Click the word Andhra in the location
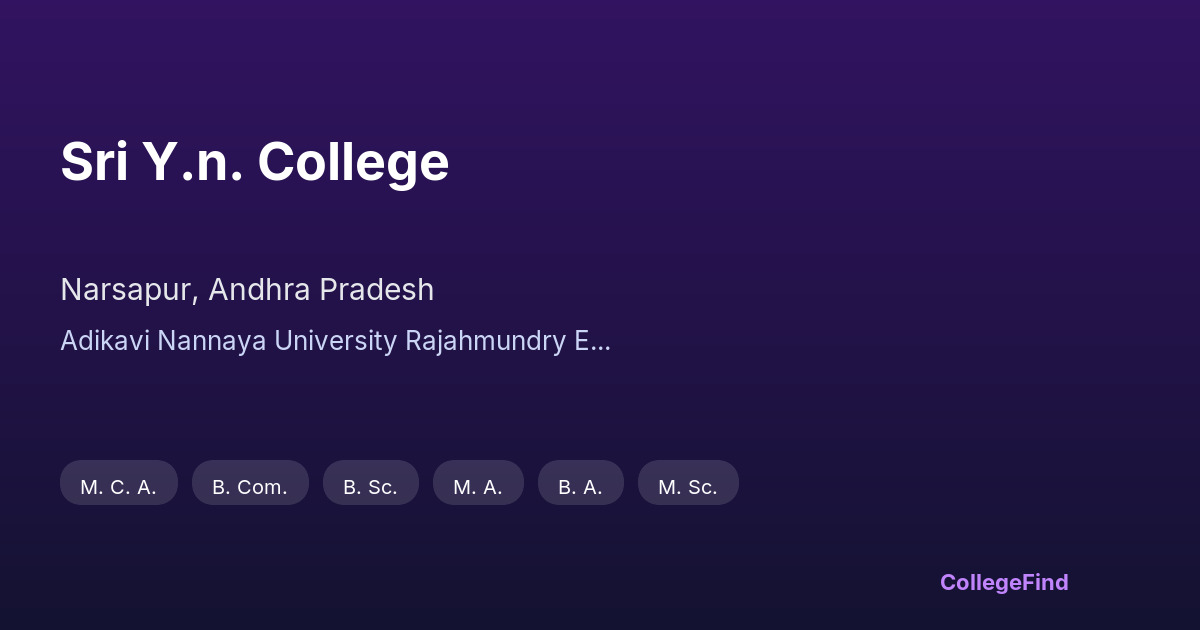1200x630 pixels. pos(260,290)
